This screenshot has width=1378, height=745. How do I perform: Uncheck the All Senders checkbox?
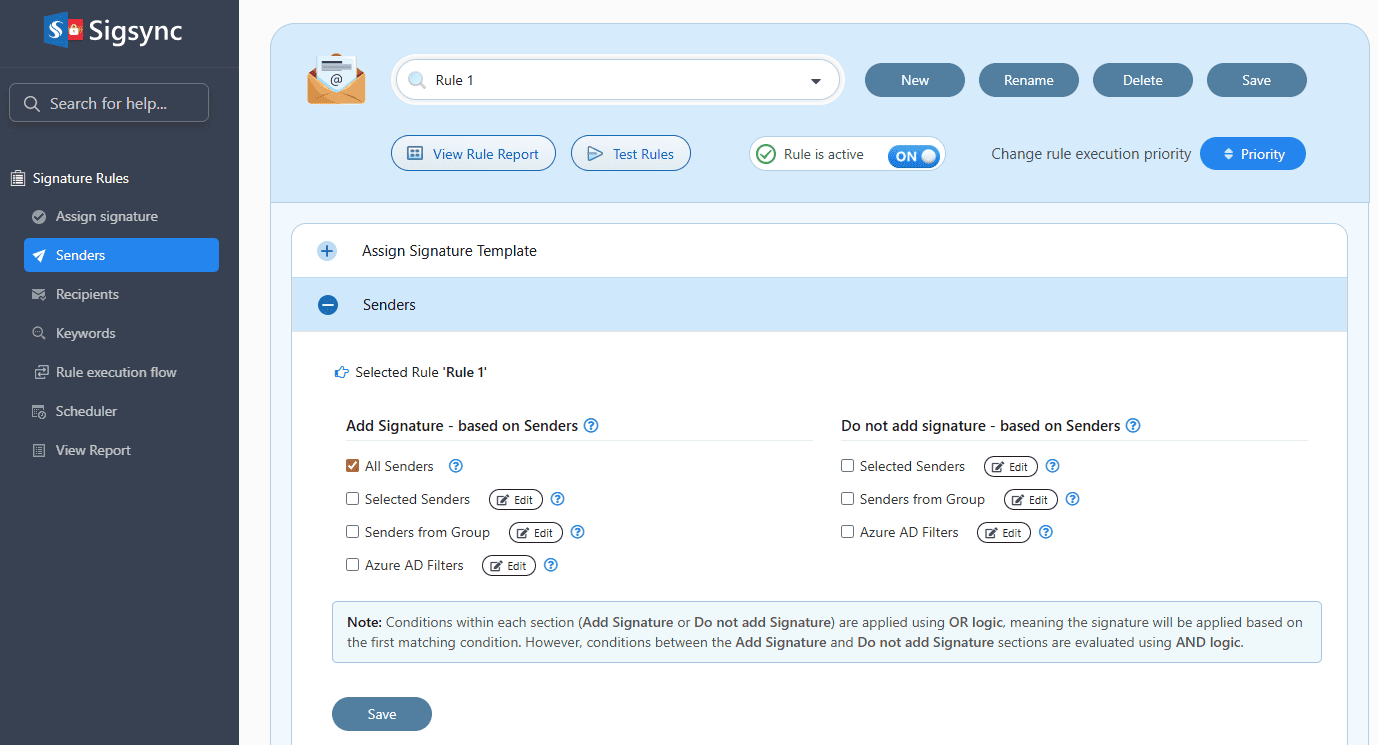352,466
